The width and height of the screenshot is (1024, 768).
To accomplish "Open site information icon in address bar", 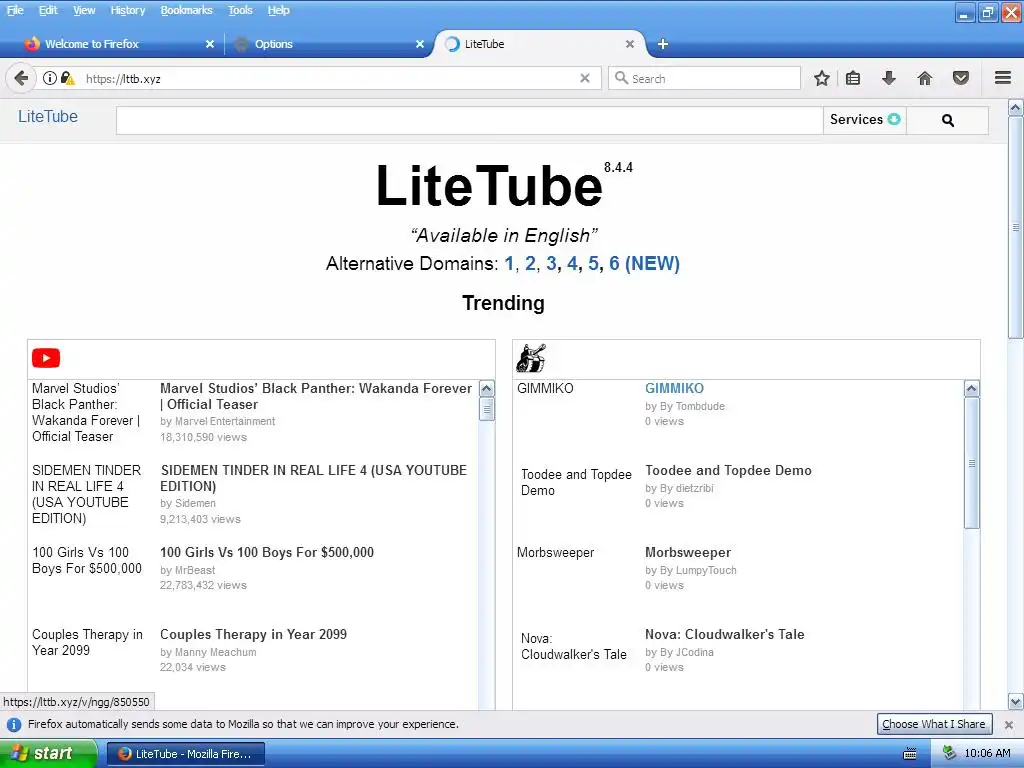I will click(50, 78).
